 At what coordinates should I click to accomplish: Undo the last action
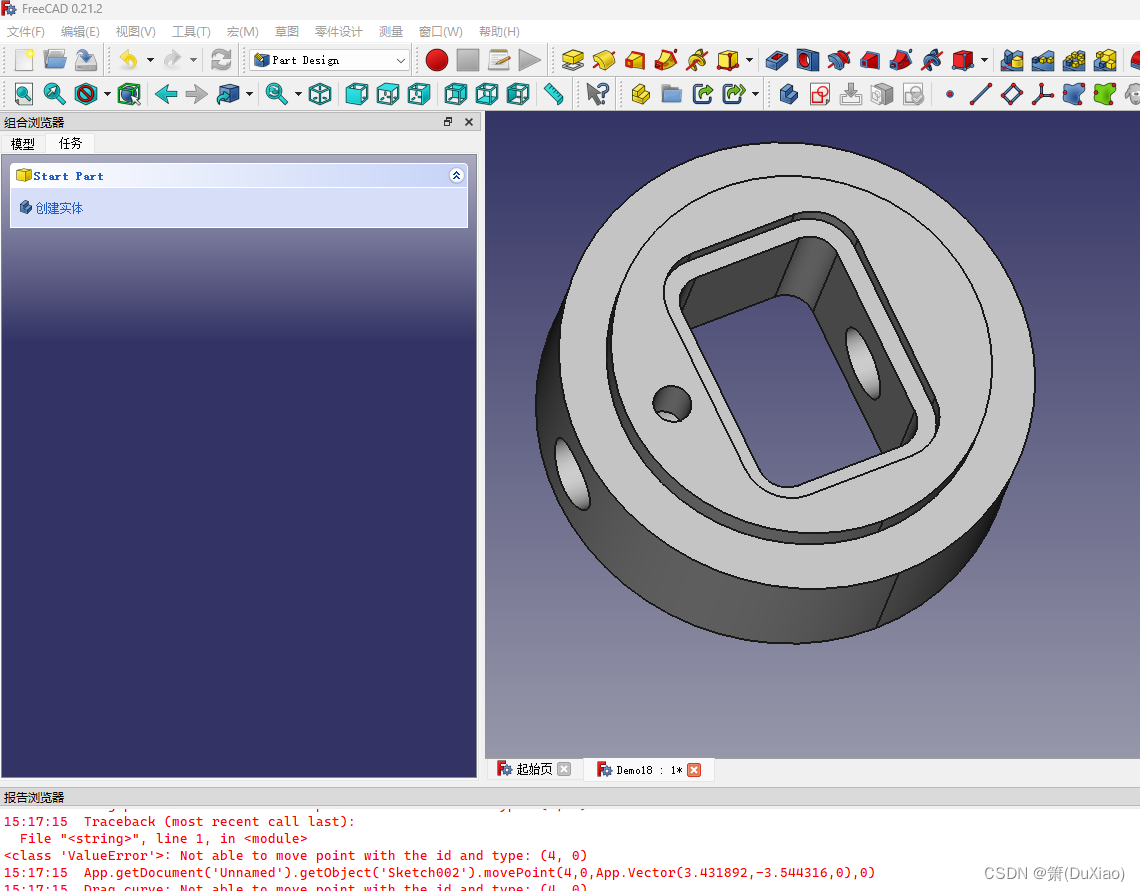pyautogui.click(x=129, y=60)
